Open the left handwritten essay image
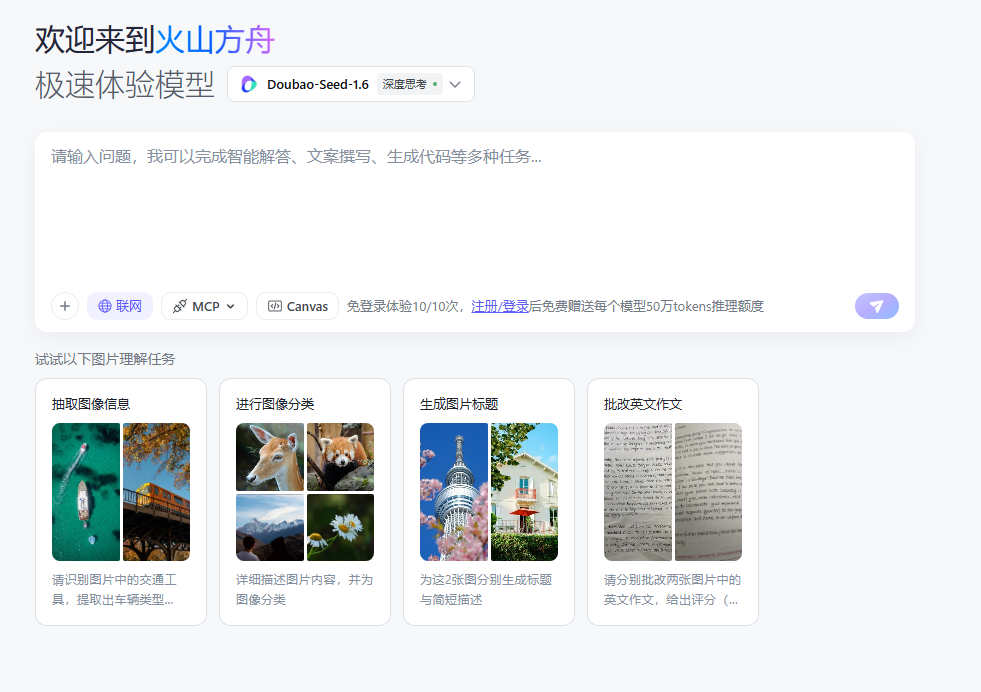The height and width of the screenshot is (692, 981). (x=638, y=491)
